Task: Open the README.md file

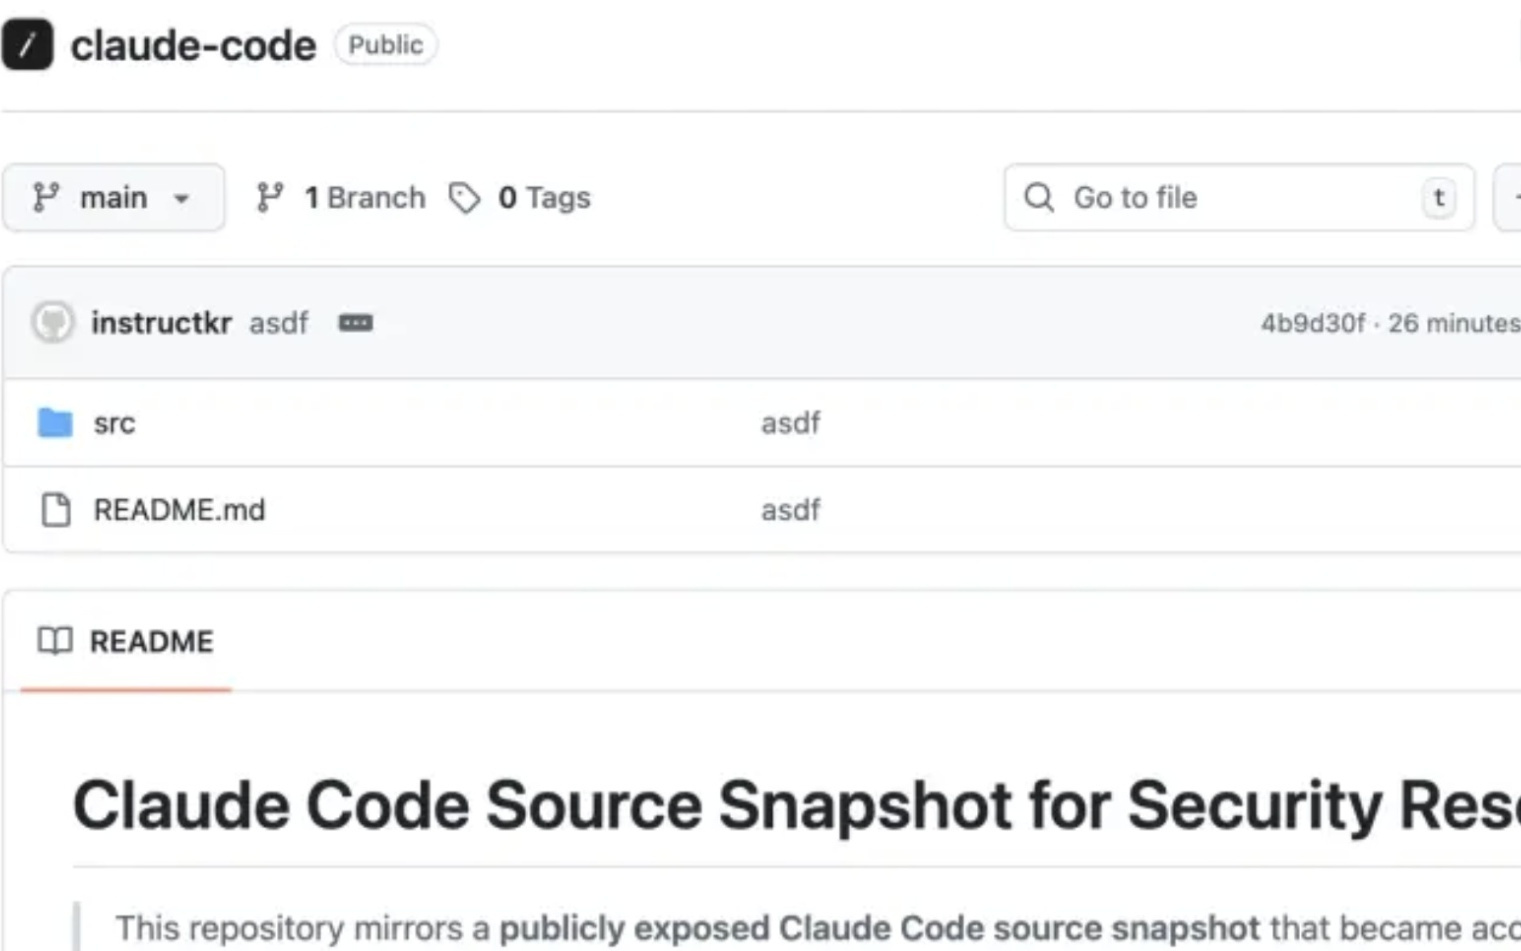Action: [179, 510]
